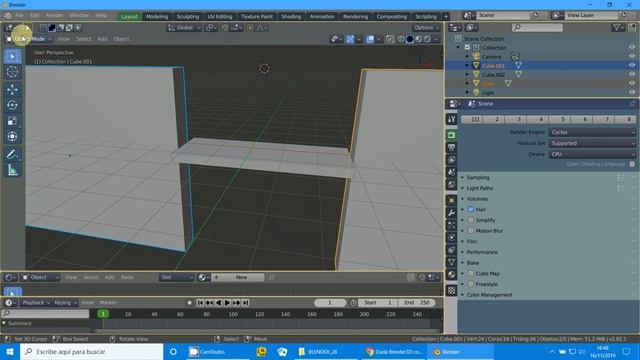Image resolution: width=640 pixels, height=360 pixels.
Task: Enable the Motion Blur checkbox
Action: click(x=471, y=231)
